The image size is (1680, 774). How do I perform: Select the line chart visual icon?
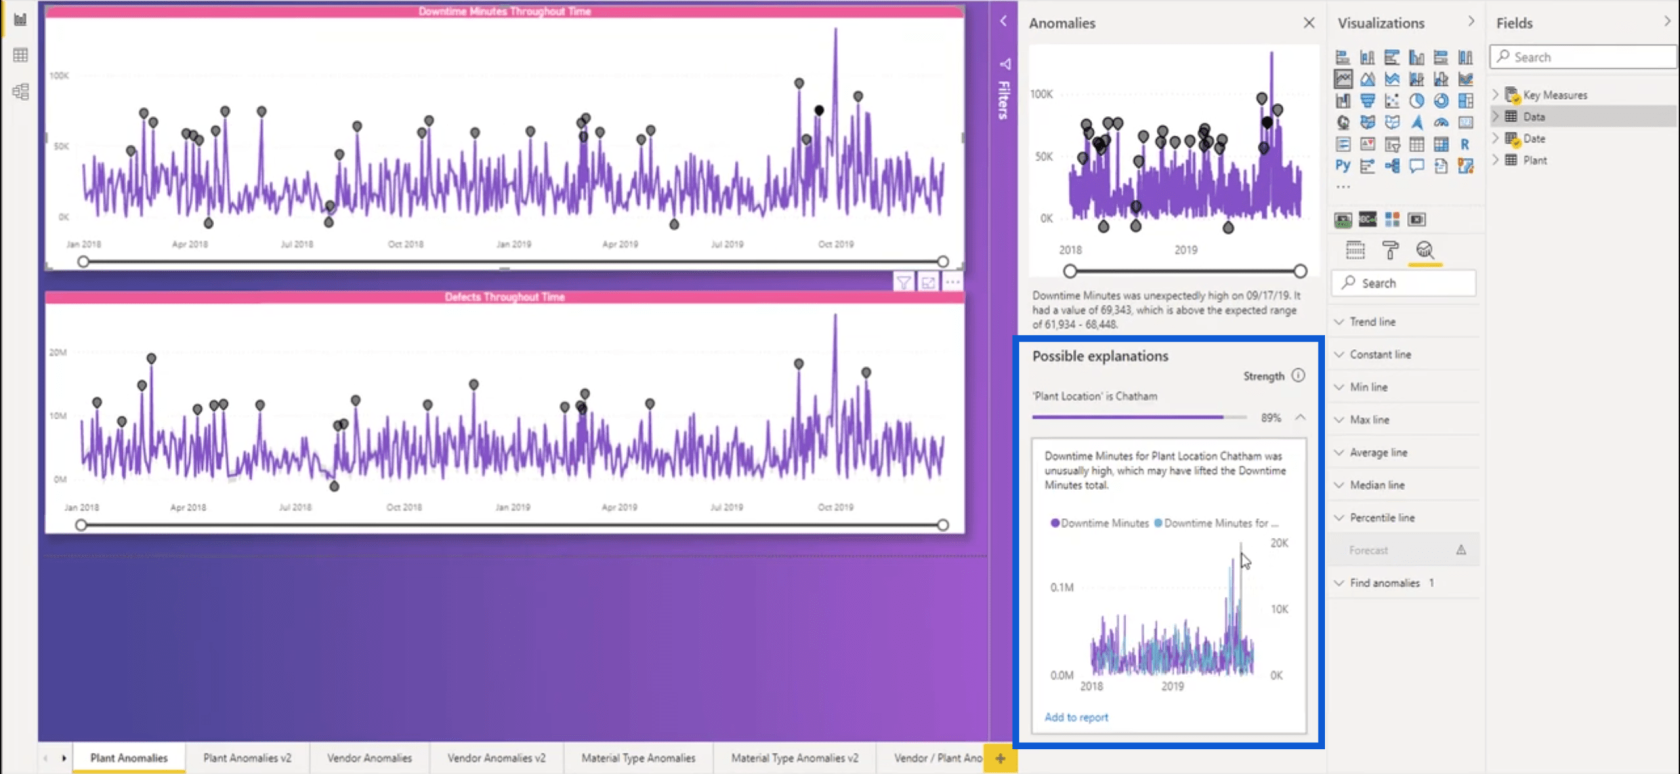(1343, 79)
